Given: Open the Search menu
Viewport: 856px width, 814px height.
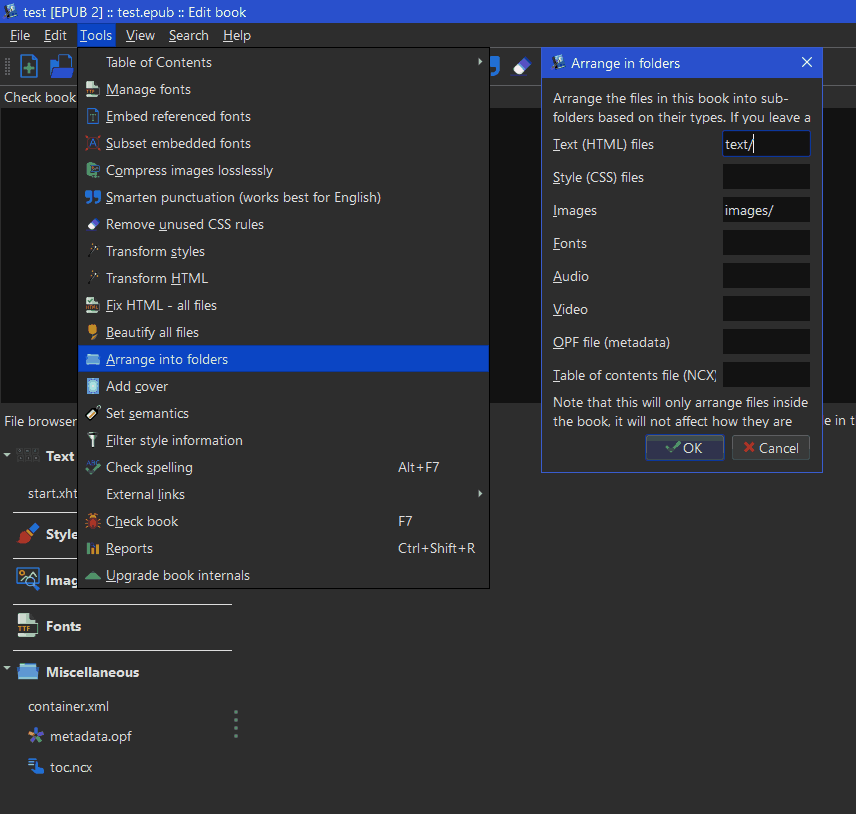Looking at the screenshot, I should 189,35.
